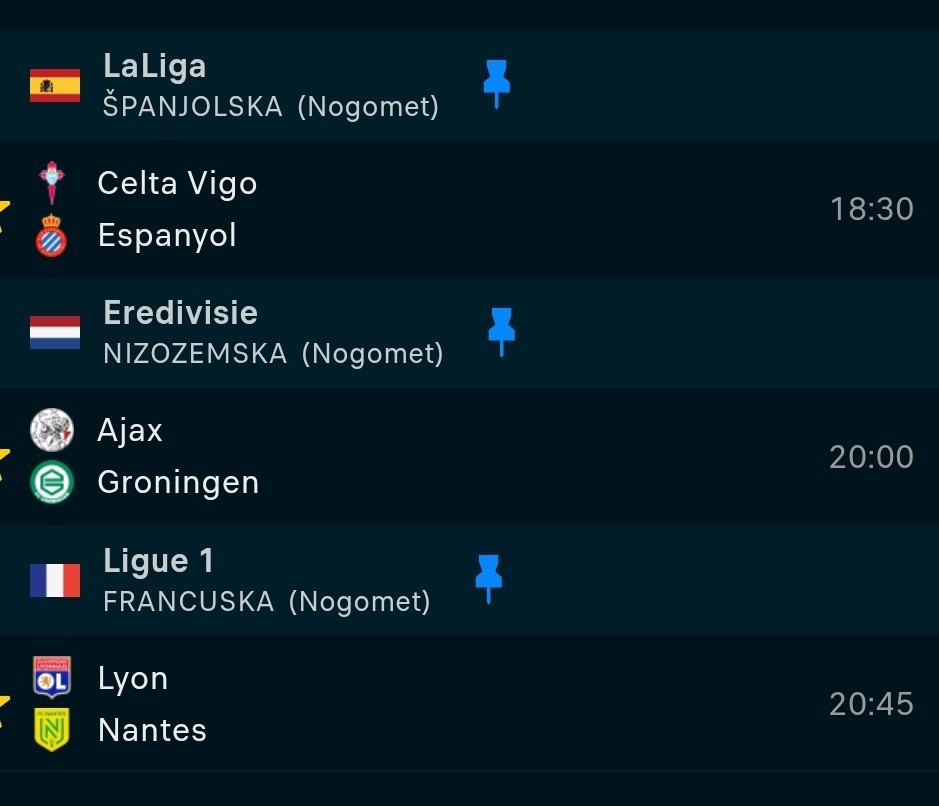Click the Spain flag icon
Viewport: 939px width, 806px height.
point(55,85)
